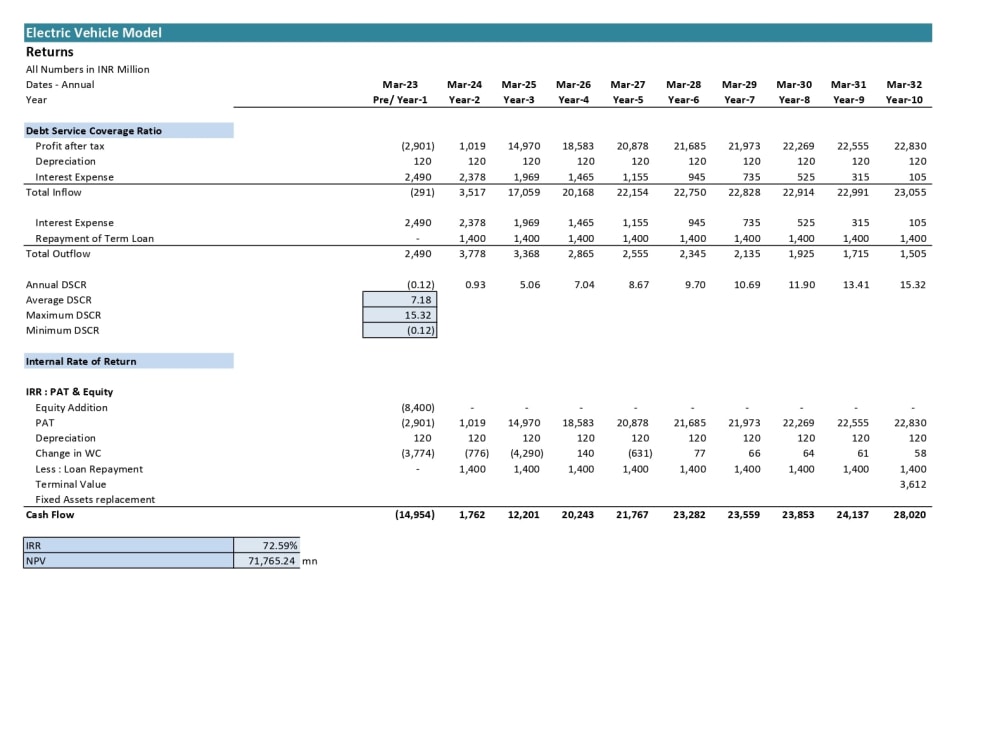Click Fixed Assets replacement row label
Image resolution: width=1000 pixels, height=750 pixels.
(95, 500)
